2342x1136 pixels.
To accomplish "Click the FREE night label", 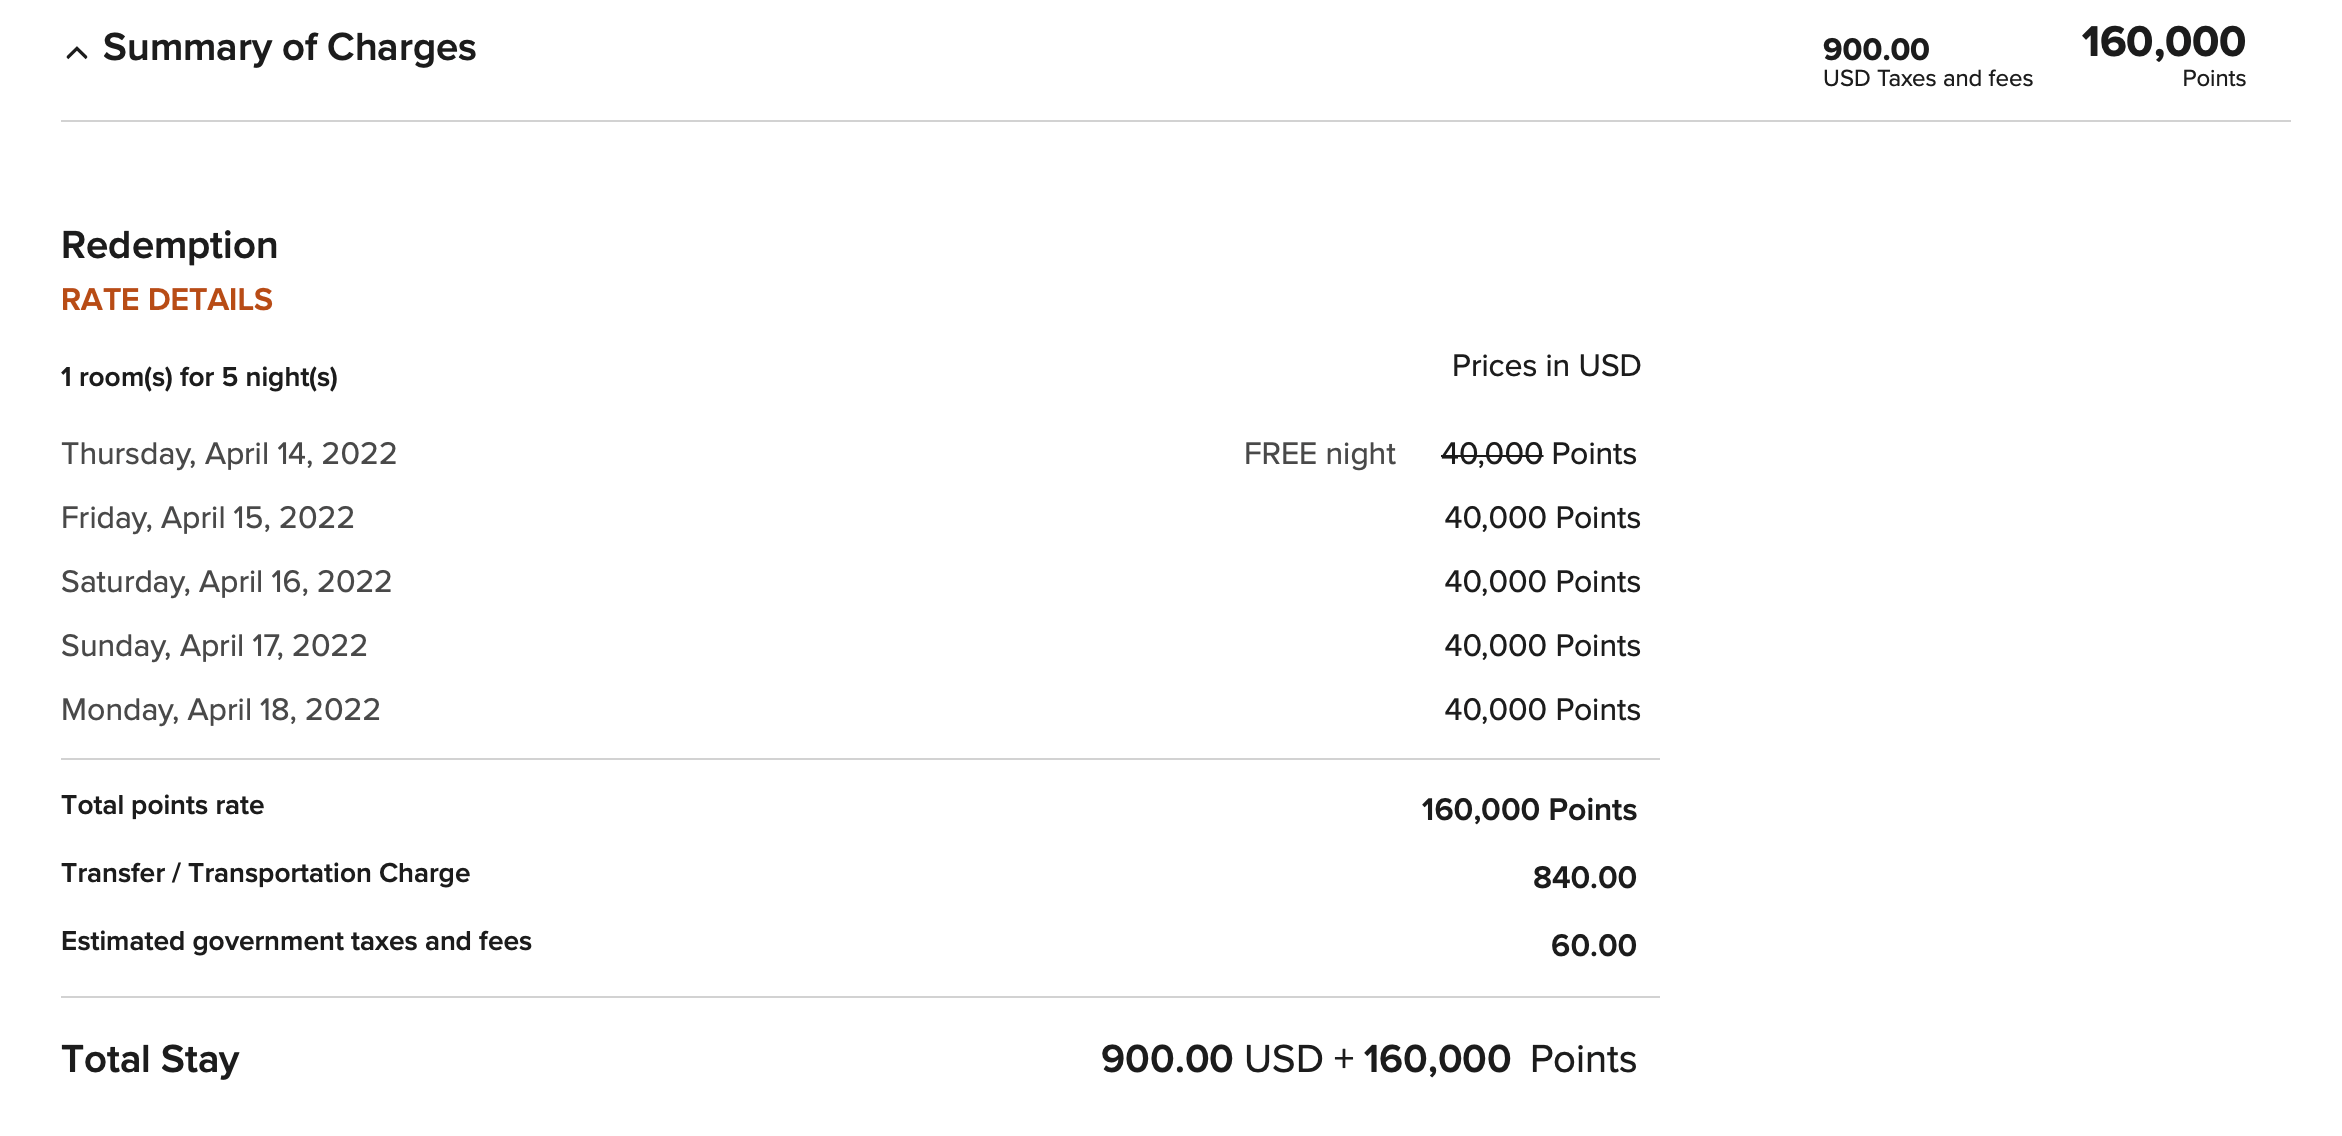I will click(x=1320, y=453).
